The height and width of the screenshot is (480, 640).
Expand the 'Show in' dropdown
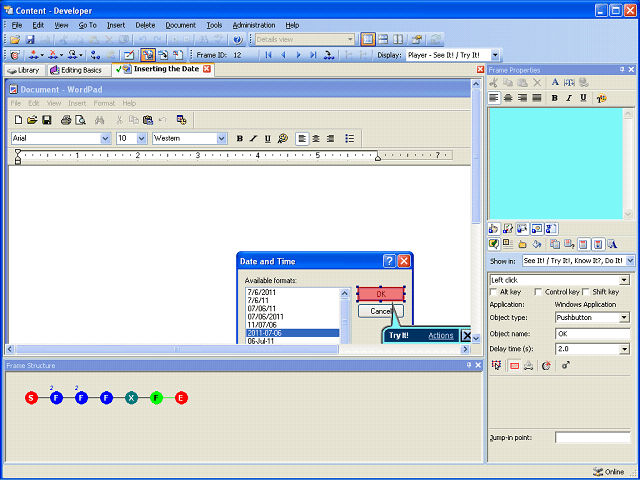tap(630, 260)
